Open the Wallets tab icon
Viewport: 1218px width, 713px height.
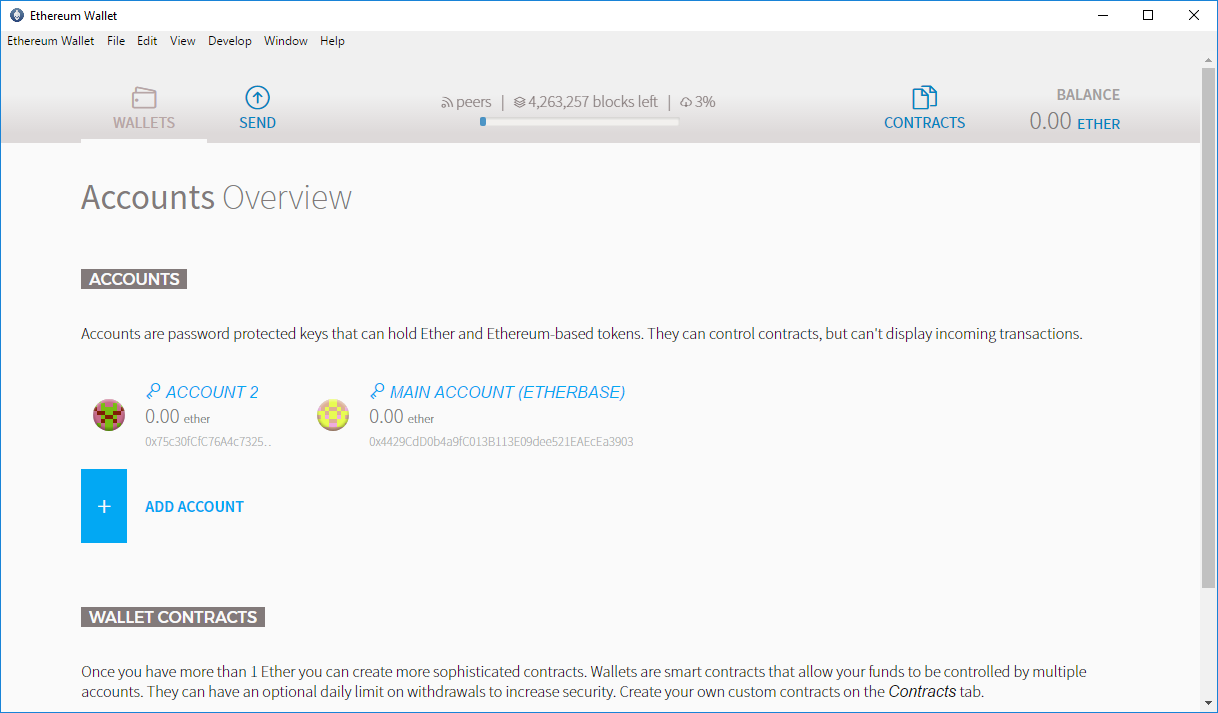coord(144,98)
